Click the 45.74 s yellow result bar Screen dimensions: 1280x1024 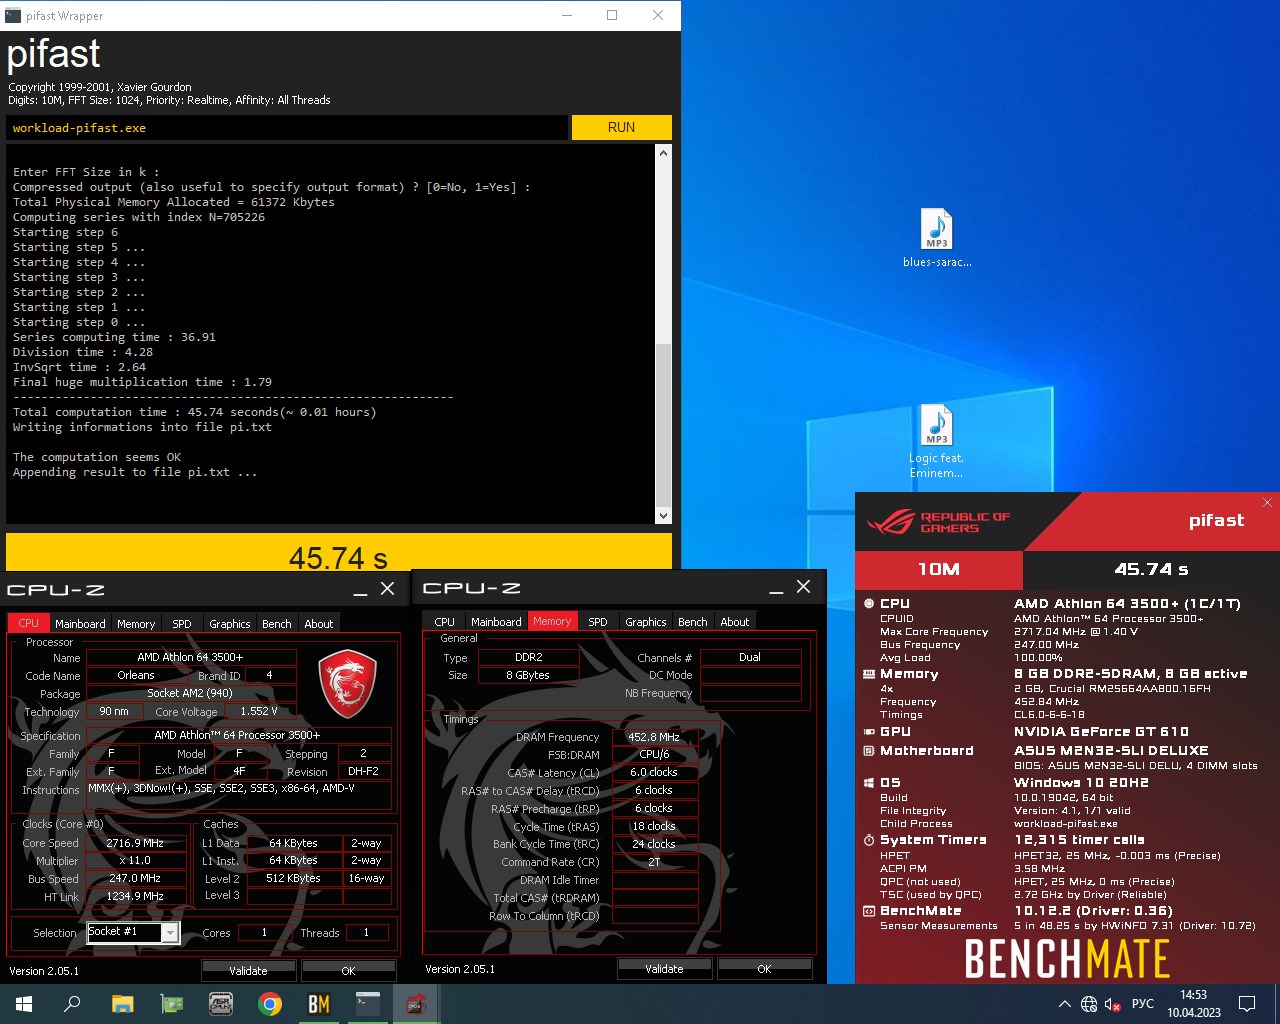(x=339, y=553)
